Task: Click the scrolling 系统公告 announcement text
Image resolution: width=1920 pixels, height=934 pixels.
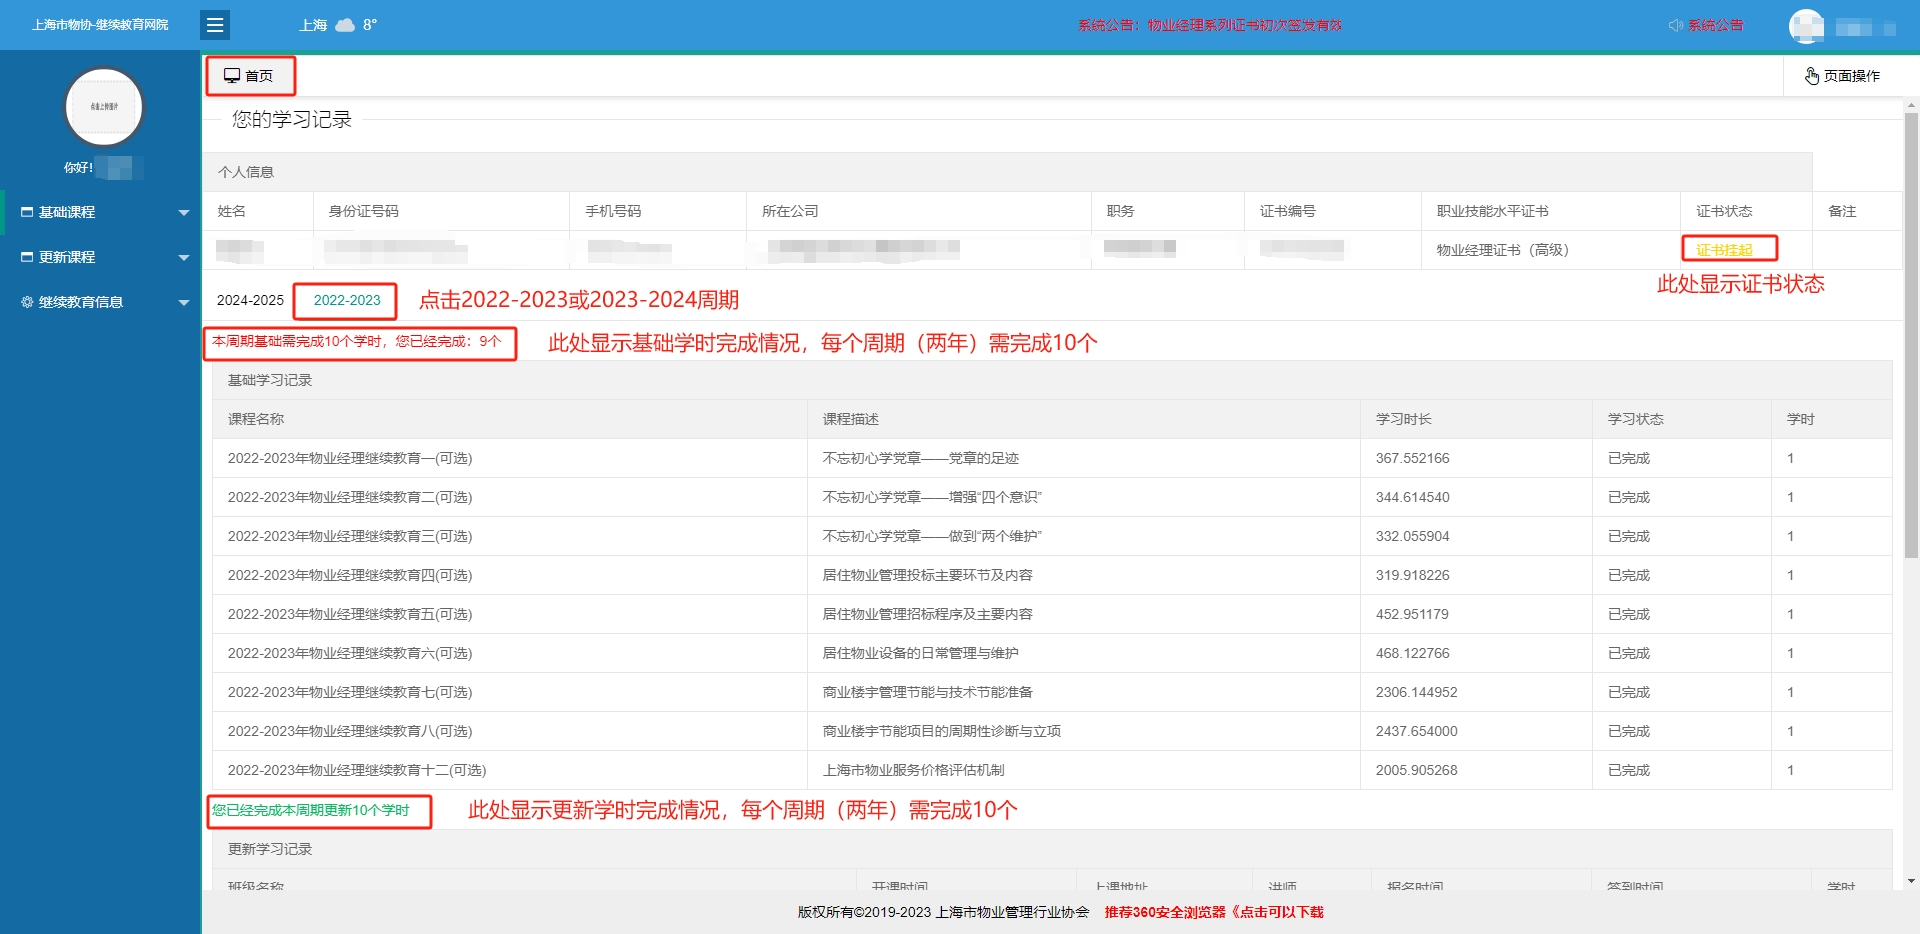Action: [x=1212, y=25]
